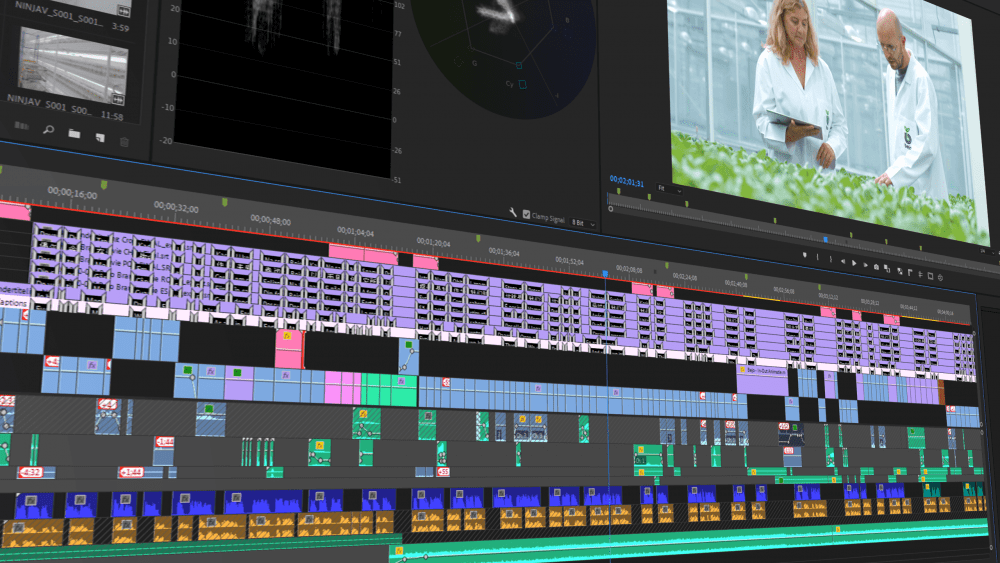Click the Clear trash icon in Project panel
The width and height of the screenshot is (1000, 563).
coord(124,142)
